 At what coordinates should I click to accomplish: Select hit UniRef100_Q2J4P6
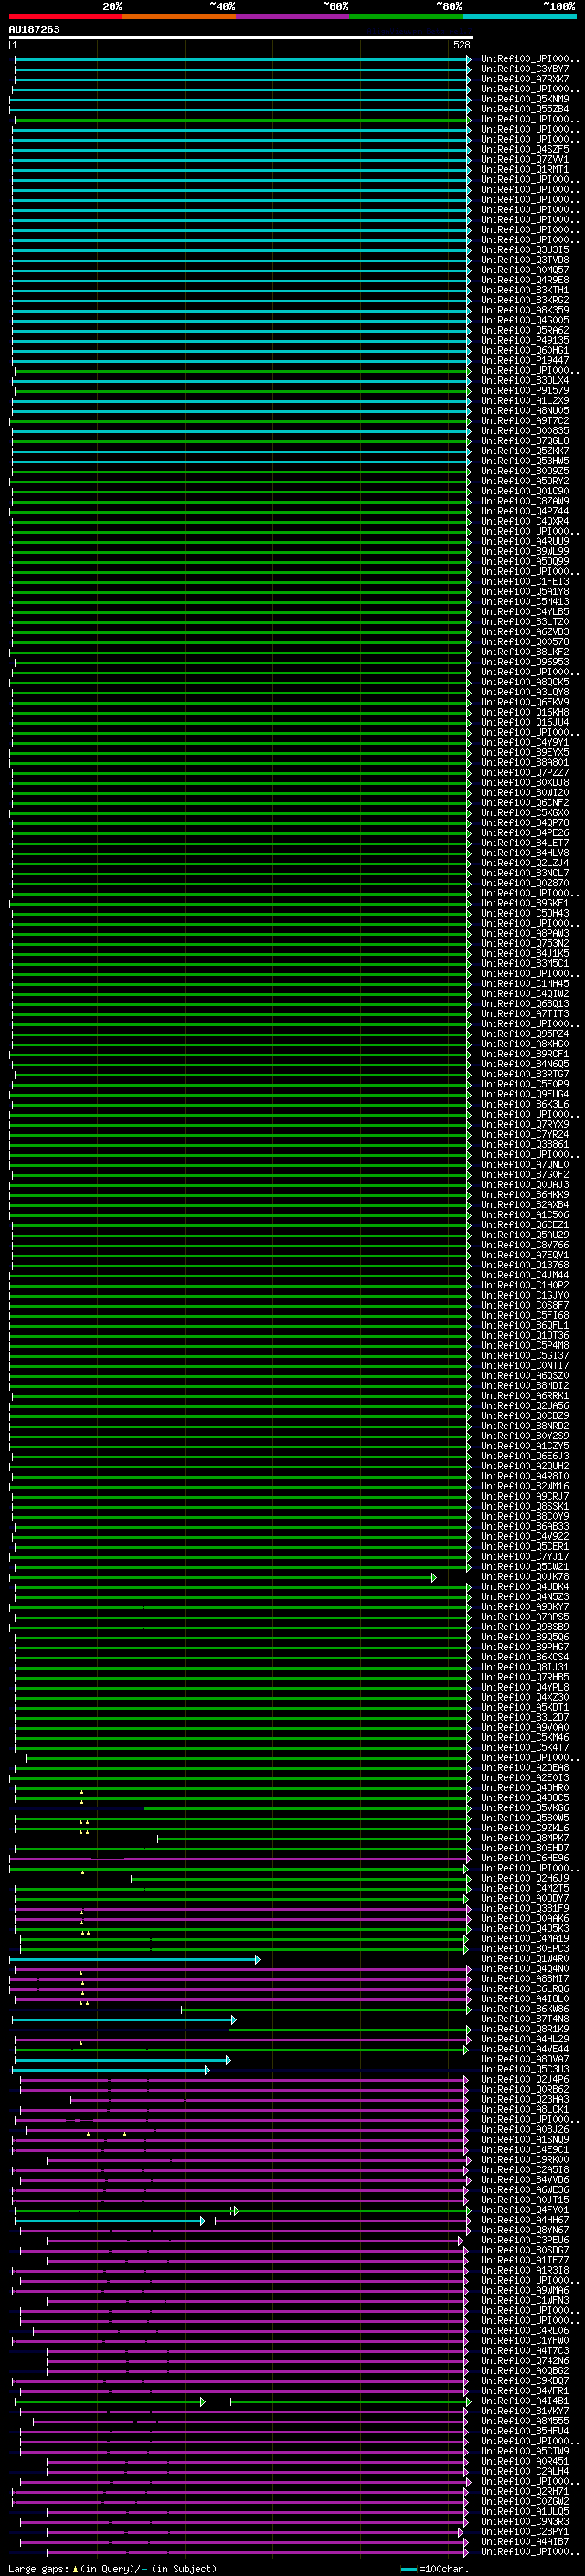pyautogui.click(x=525, y=2079)
